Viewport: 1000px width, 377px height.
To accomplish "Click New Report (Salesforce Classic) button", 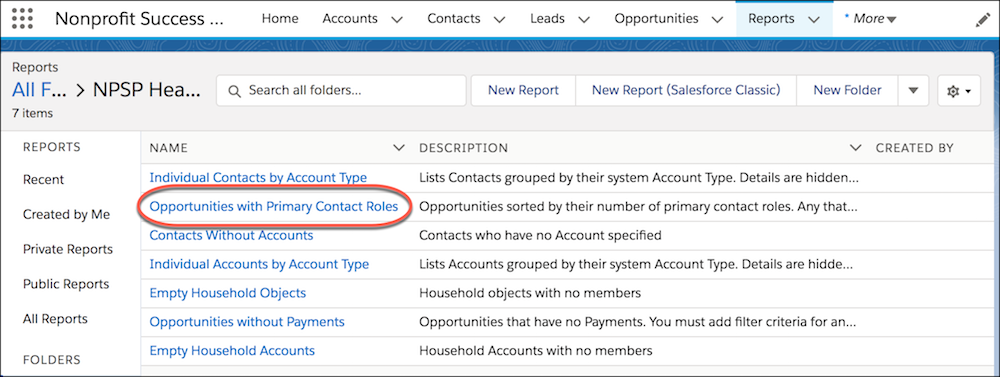I will 686,91.
